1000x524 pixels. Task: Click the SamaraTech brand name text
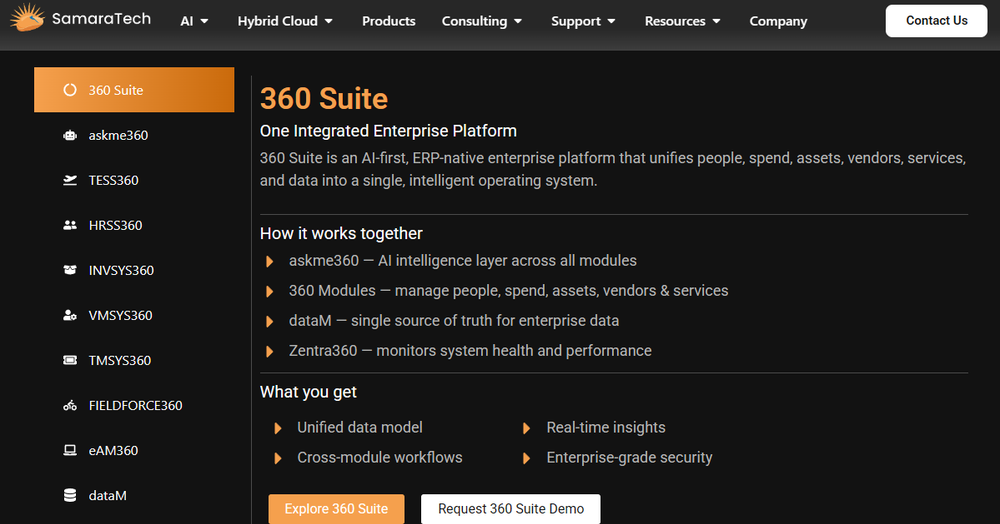[x=101, y=18]
